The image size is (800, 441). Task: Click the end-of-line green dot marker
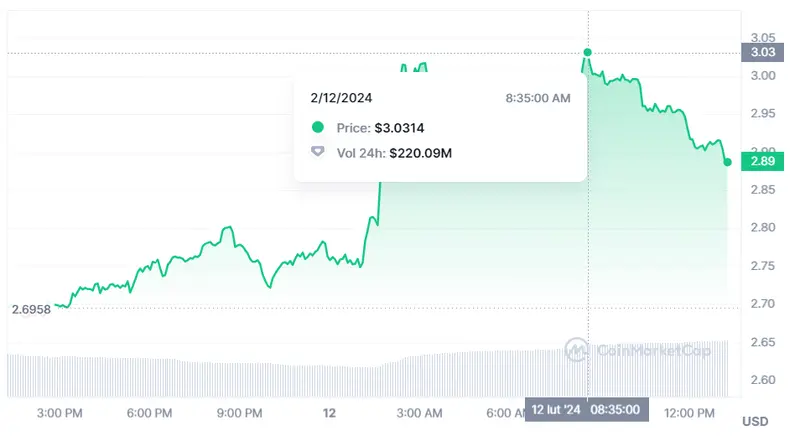pyautogui.click(x=727, y=162)
